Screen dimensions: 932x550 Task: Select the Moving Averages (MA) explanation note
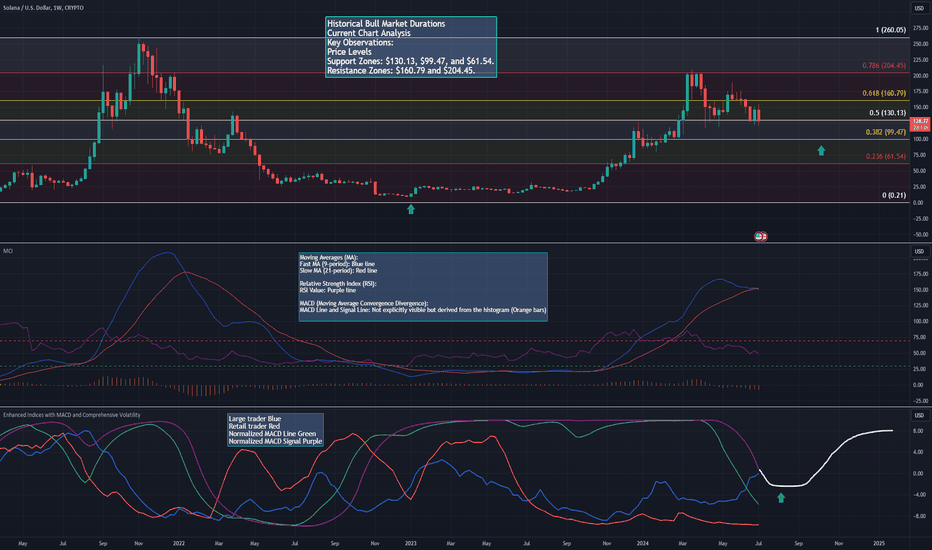tap(423, 287)
